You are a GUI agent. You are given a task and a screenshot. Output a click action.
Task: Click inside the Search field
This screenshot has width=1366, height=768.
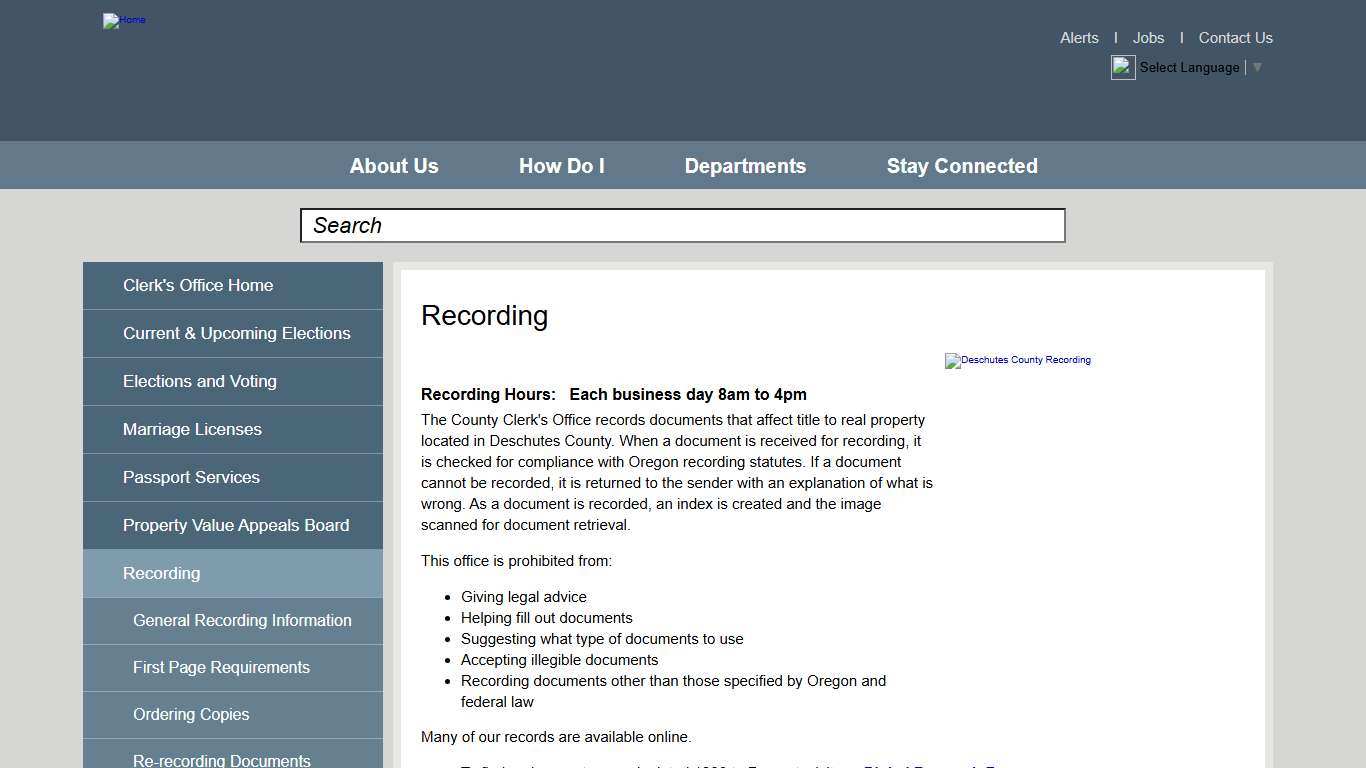pyautogui.click(x=682, y=226)
